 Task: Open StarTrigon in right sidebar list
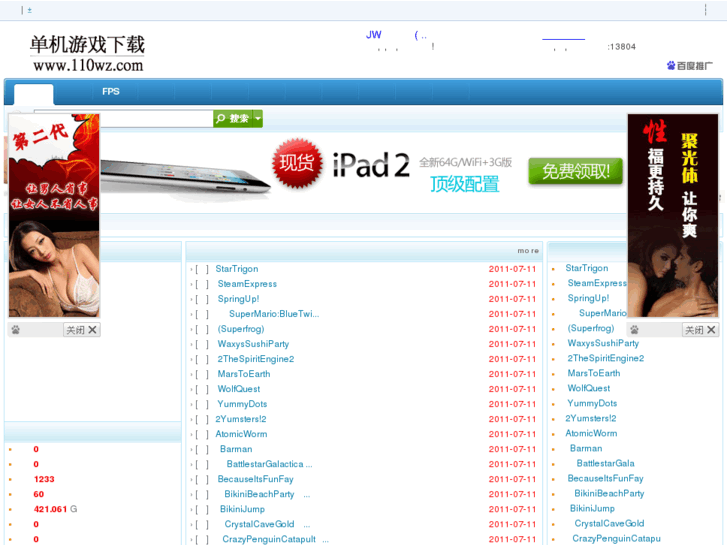click(587, 268)
